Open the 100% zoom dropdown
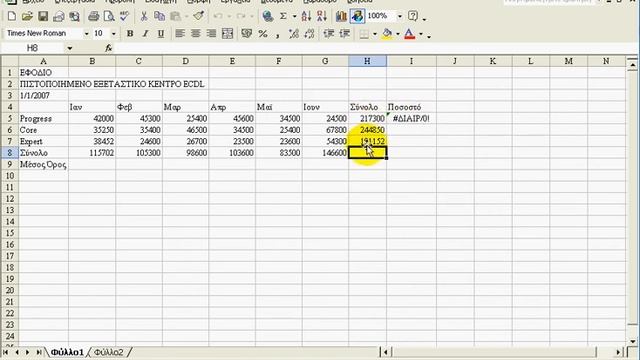 coord(400,16)
